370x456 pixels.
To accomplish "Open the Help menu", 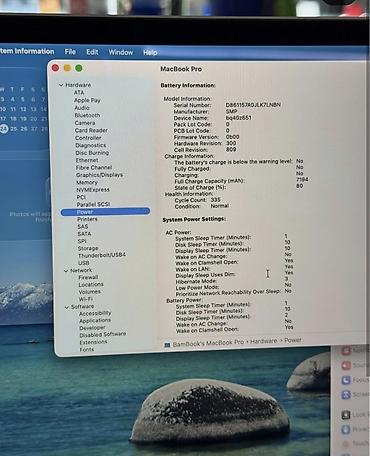I will point(150,53).
